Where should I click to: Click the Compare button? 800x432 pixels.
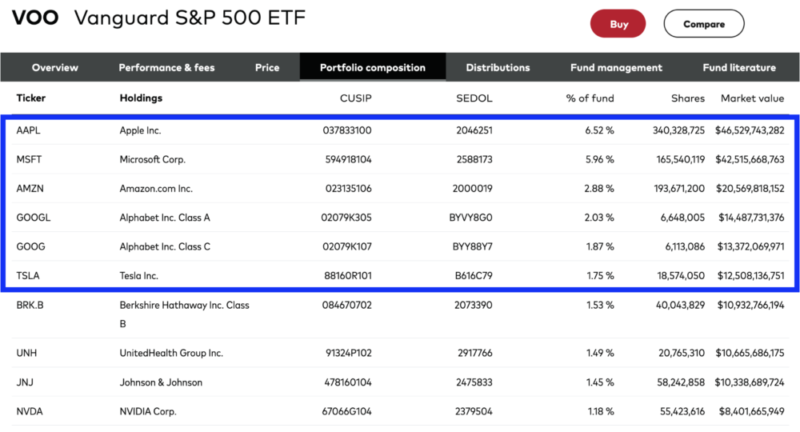[x=704, y=23]
